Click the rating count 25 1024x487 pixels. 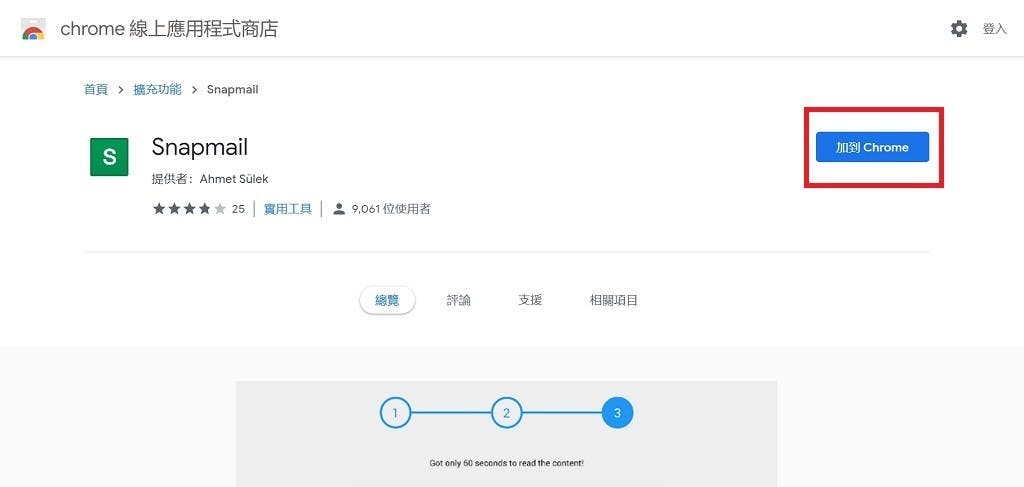[x=238, y=209]
